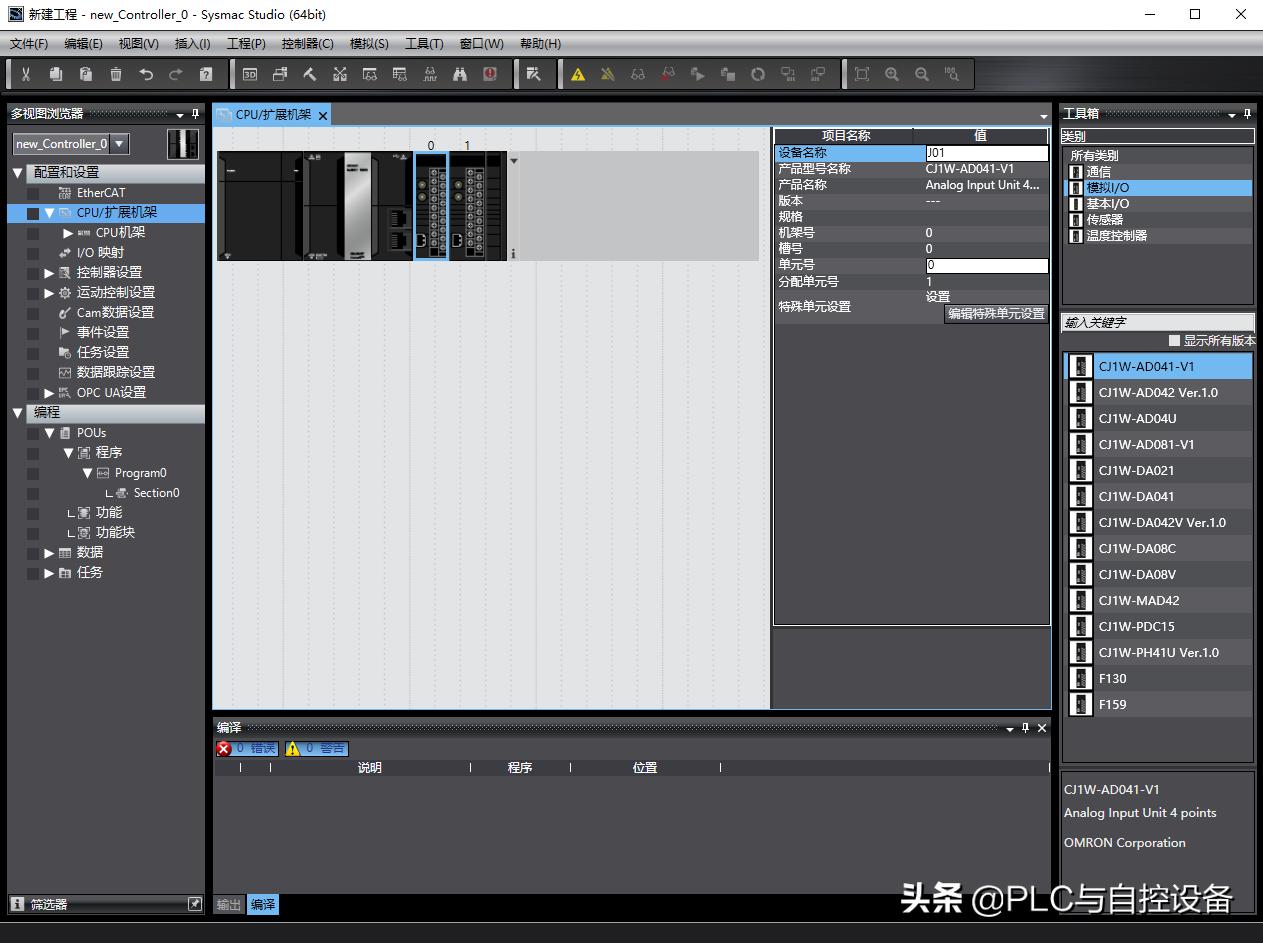Collapse the POUs tree node

pos(49,433)
